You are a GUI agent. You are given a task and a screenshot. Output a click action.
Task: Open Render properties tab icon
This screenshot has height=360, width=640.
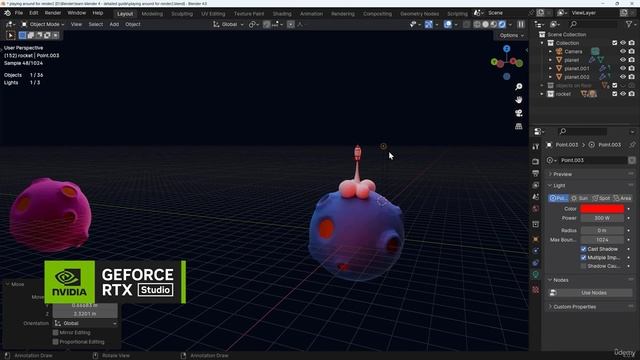536,162
